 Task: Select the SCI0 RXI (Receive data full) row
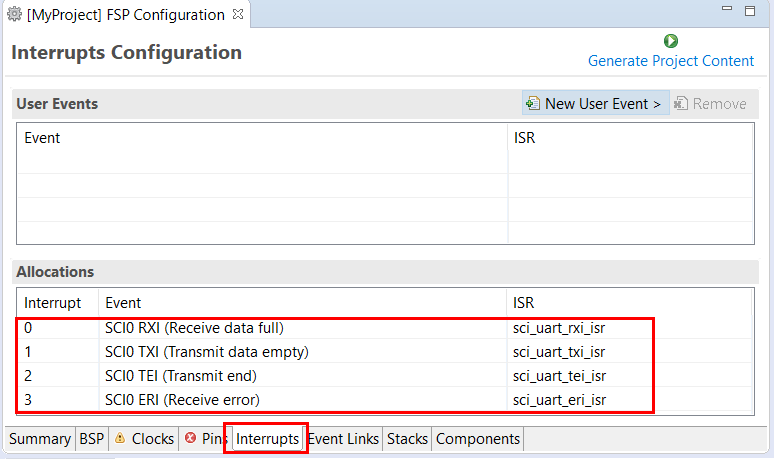(x=385, y=328)
